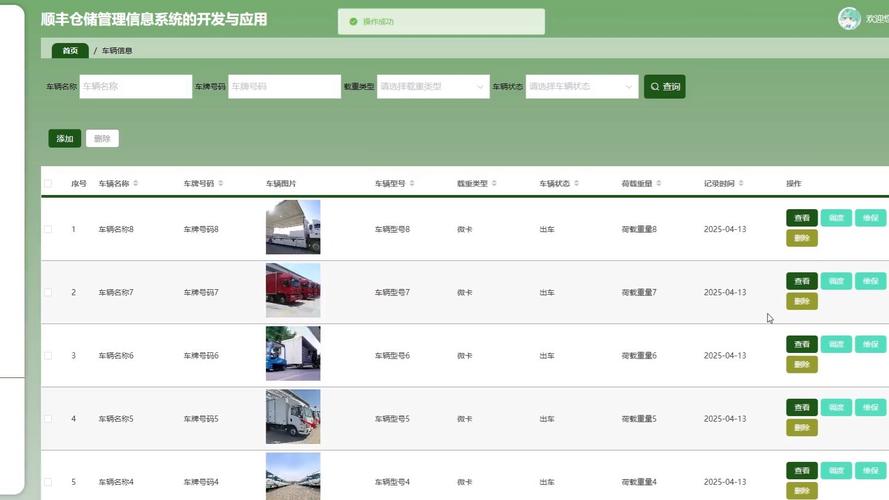Open the 车辆状态 filter dropdown
Viewport: 889px width, 500px height.
pyautogui.click(x=582, y=87)
